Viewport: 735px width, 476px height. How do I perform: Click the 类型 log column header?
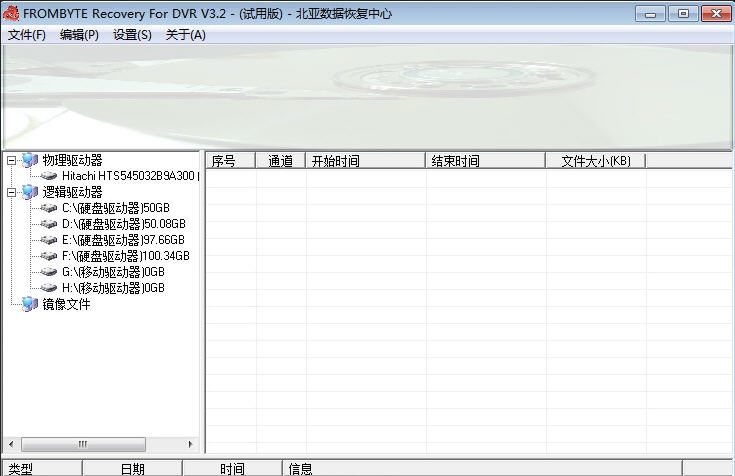pyautogui.click(x=42, y=468)
